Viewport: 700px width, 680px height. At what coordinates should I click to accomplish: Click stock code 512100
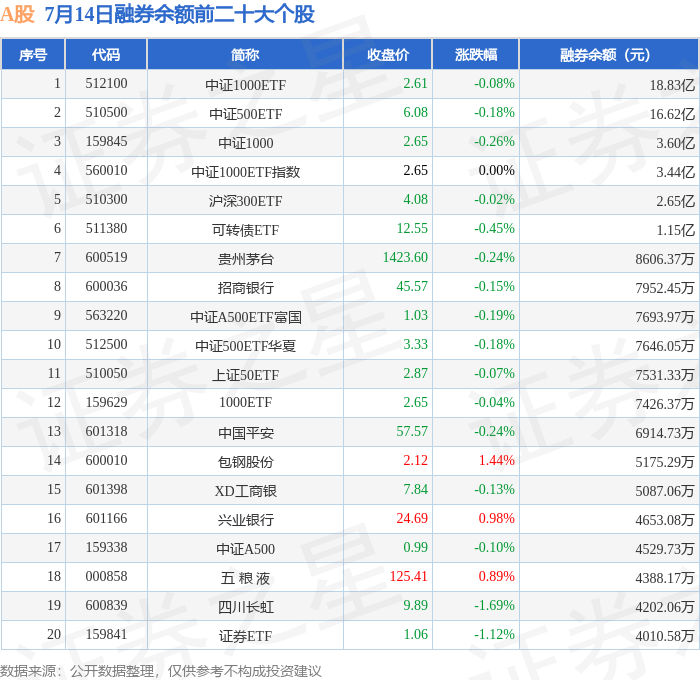(106, 83)
